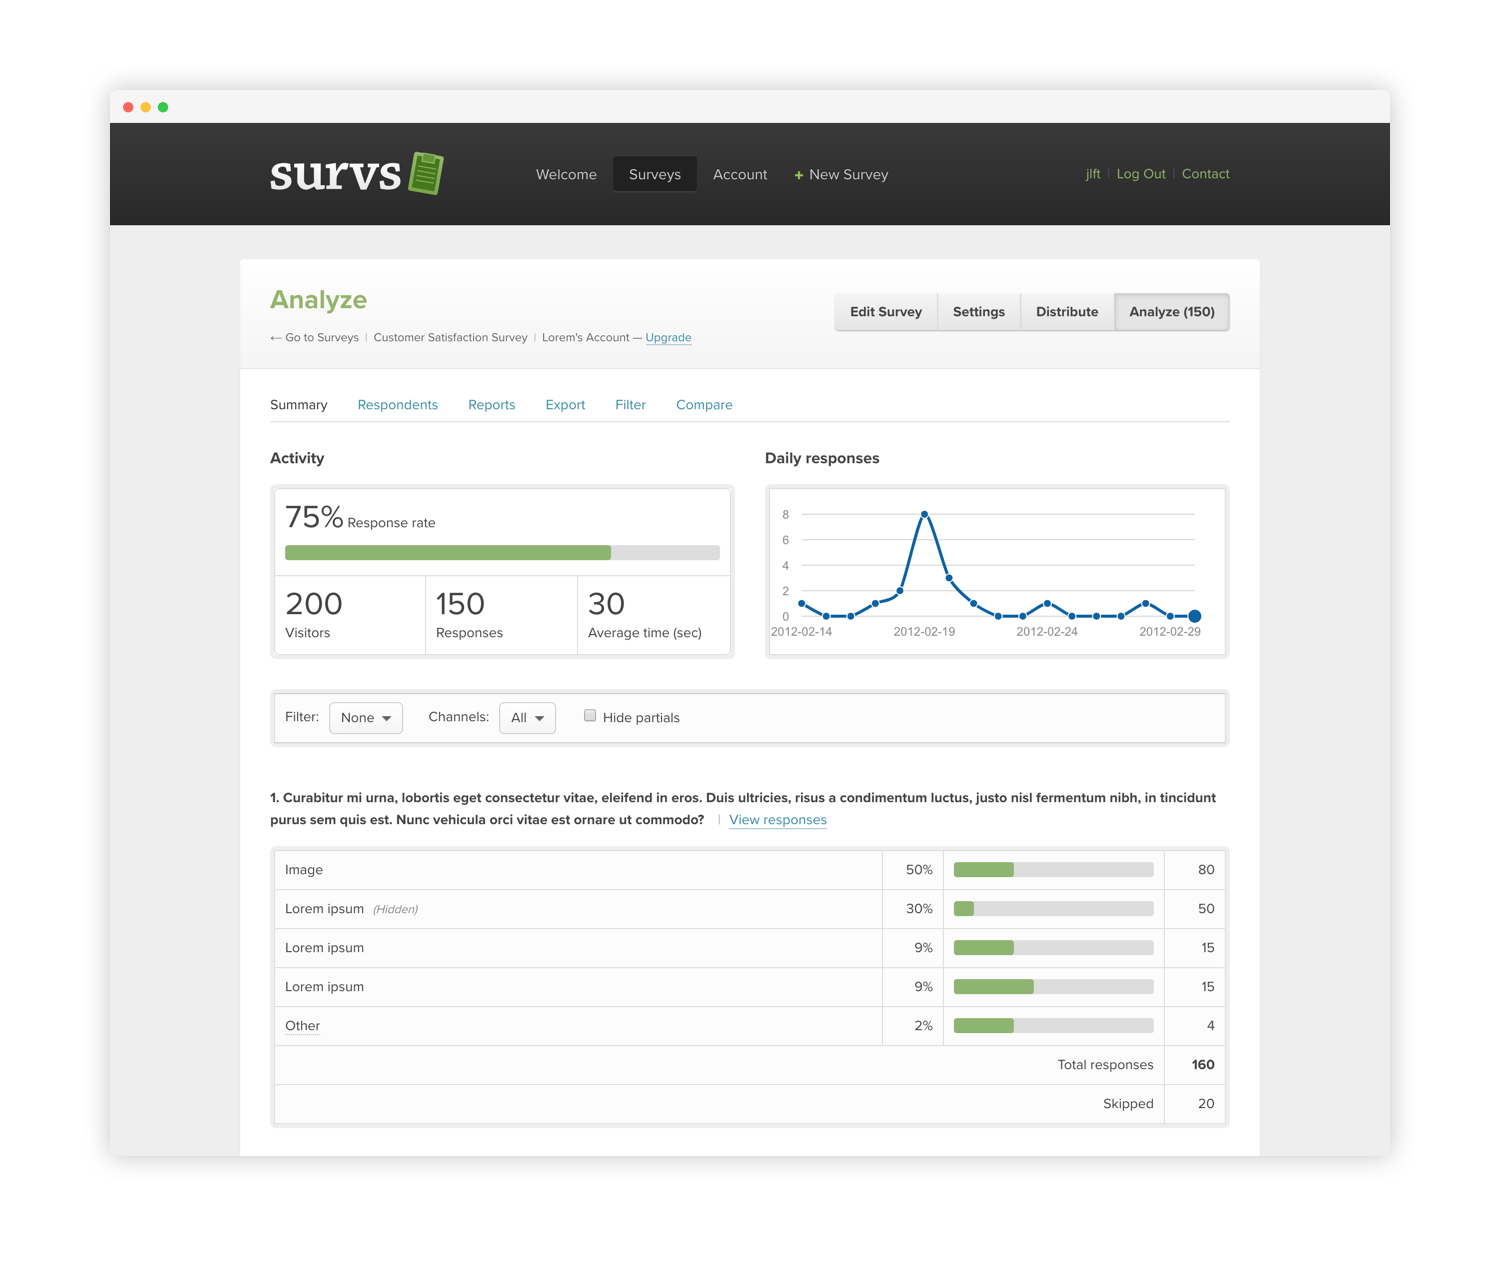
Task: Open the survey Settings button
Action: coord(978,311)
